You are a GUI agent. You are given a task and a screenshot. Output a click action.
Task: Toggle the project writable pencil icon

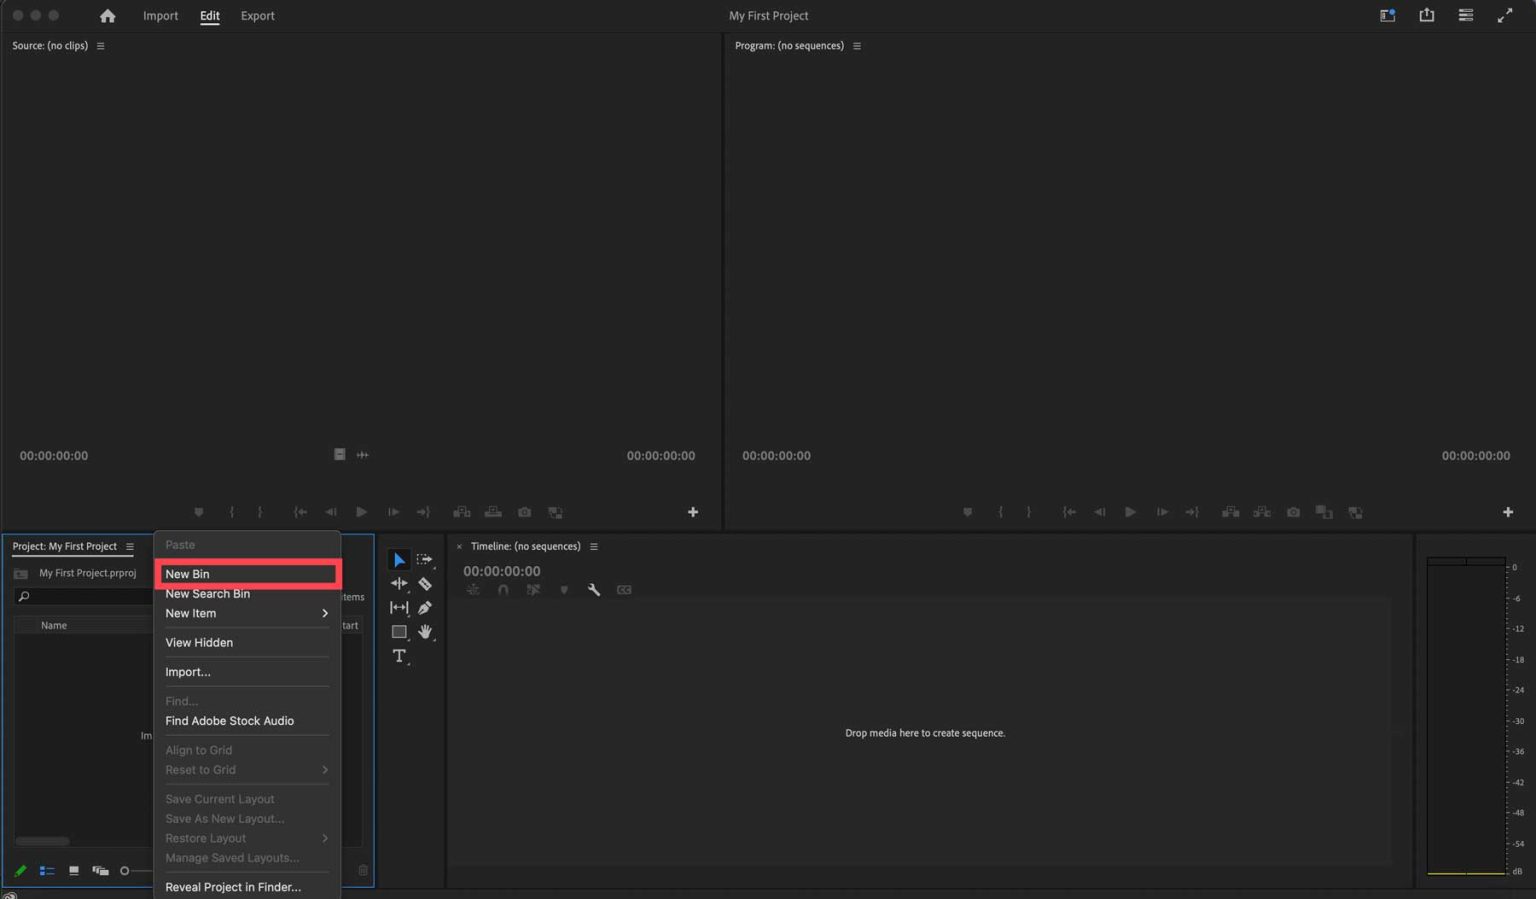point(19,870)
